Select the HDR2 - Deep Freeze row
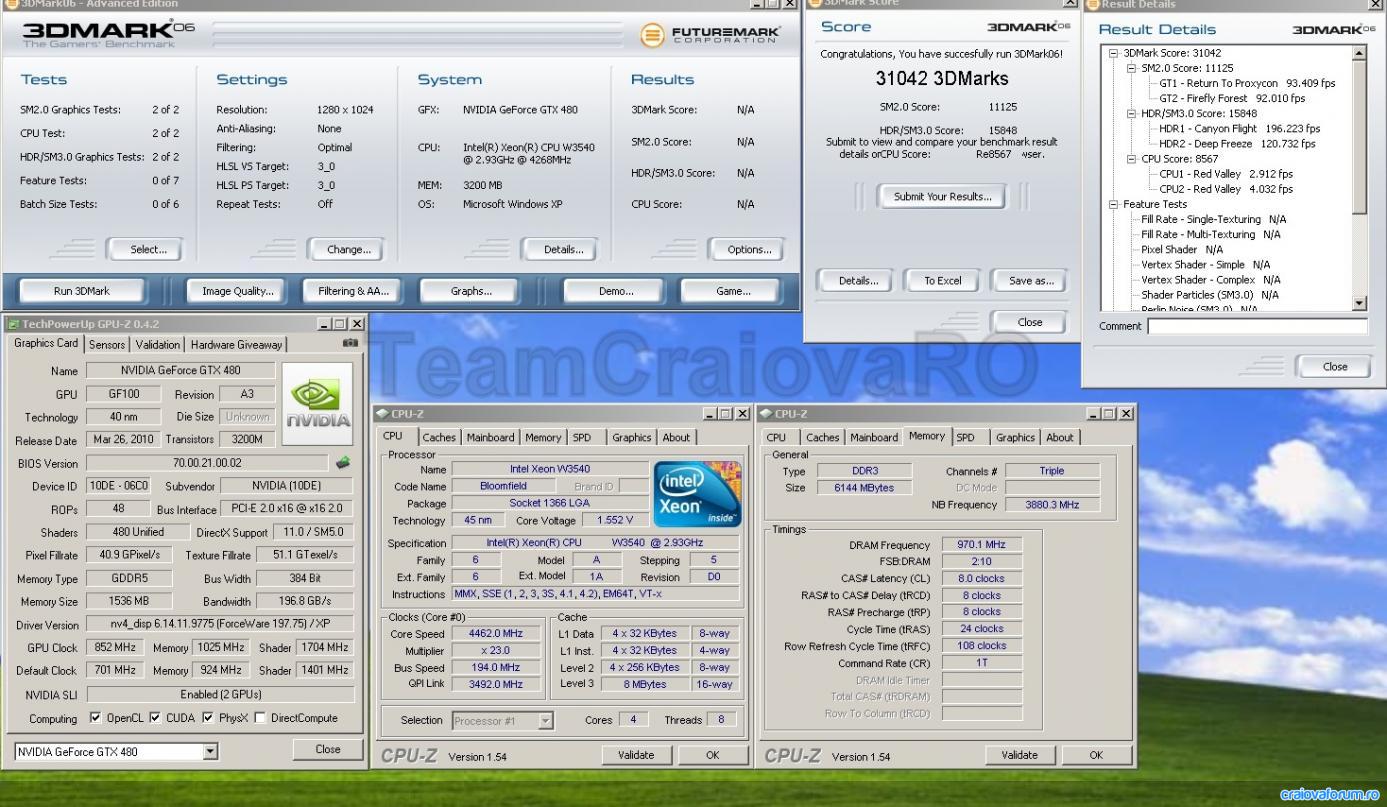 [x=1239, y=143]
